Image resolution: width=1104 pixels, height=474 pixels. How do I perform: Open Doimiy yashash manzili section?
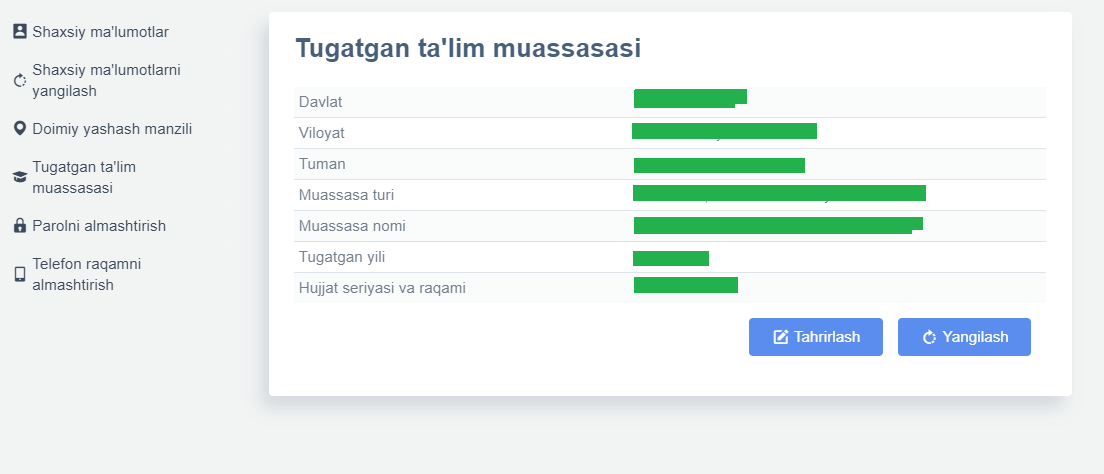112,129
